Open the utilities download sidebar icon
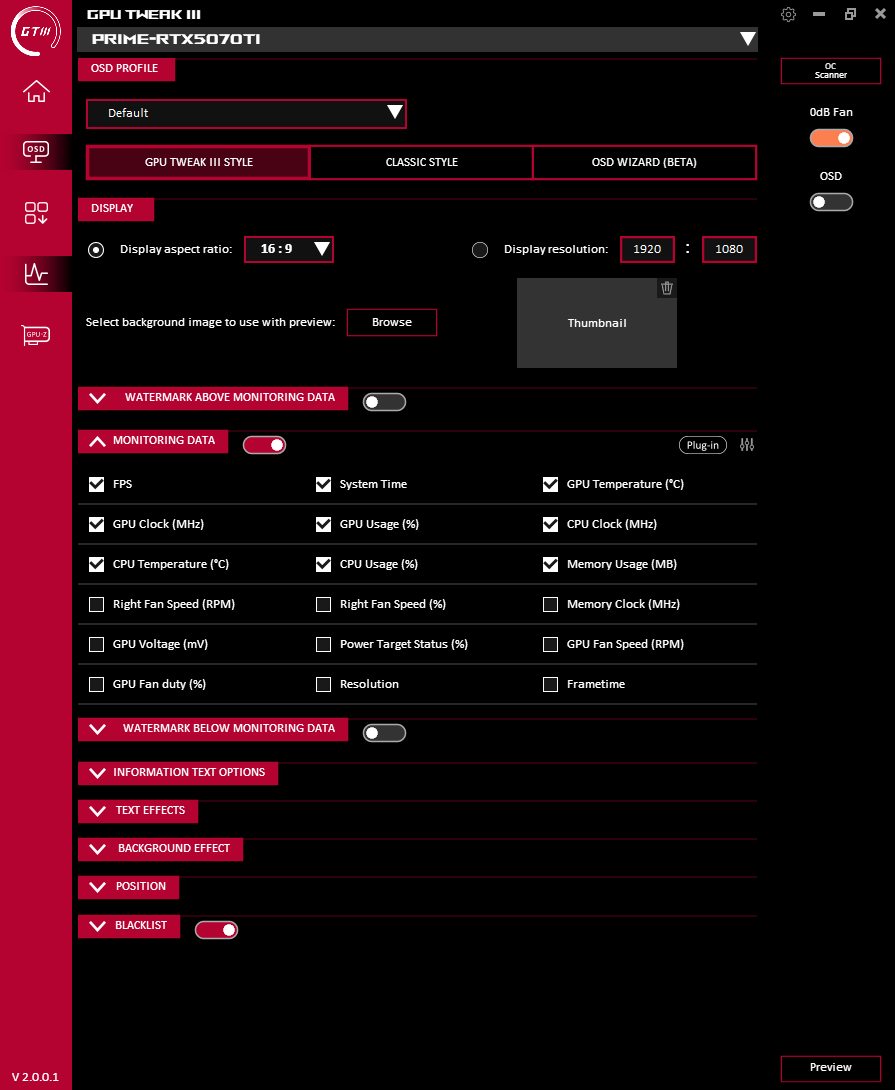The width and height of the screenshot is (895, 1090). [36, 213]
